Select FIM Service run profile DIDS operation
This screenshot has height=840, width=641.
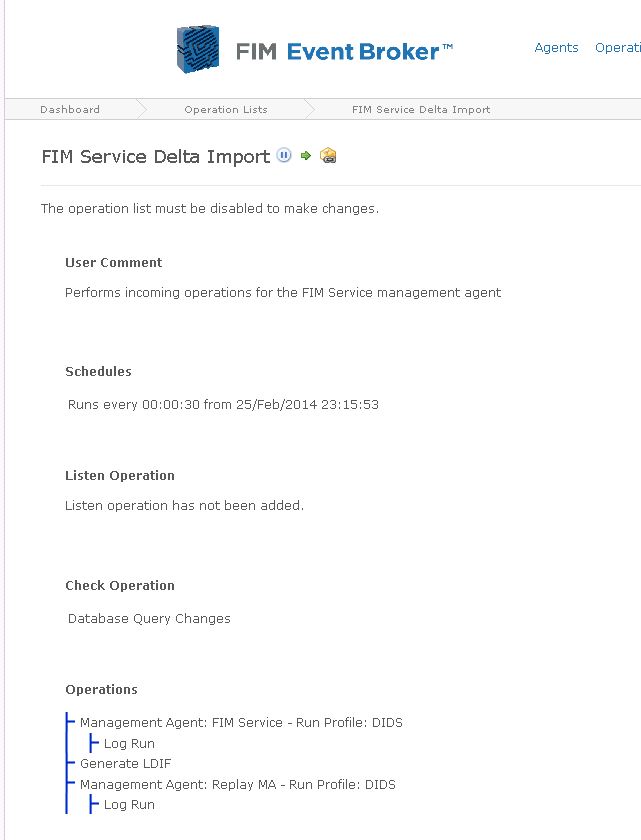pyautogui.click(x=241, y=723)
